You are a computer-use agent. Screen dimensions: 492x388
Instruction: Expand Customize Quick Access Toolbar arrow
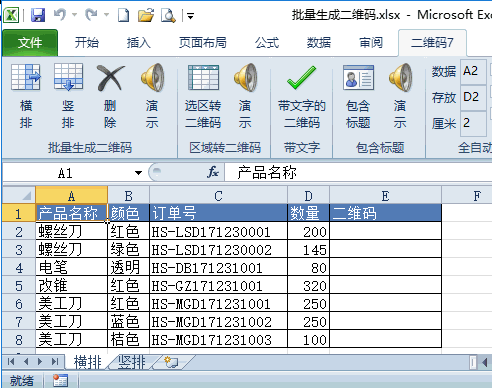190,16
